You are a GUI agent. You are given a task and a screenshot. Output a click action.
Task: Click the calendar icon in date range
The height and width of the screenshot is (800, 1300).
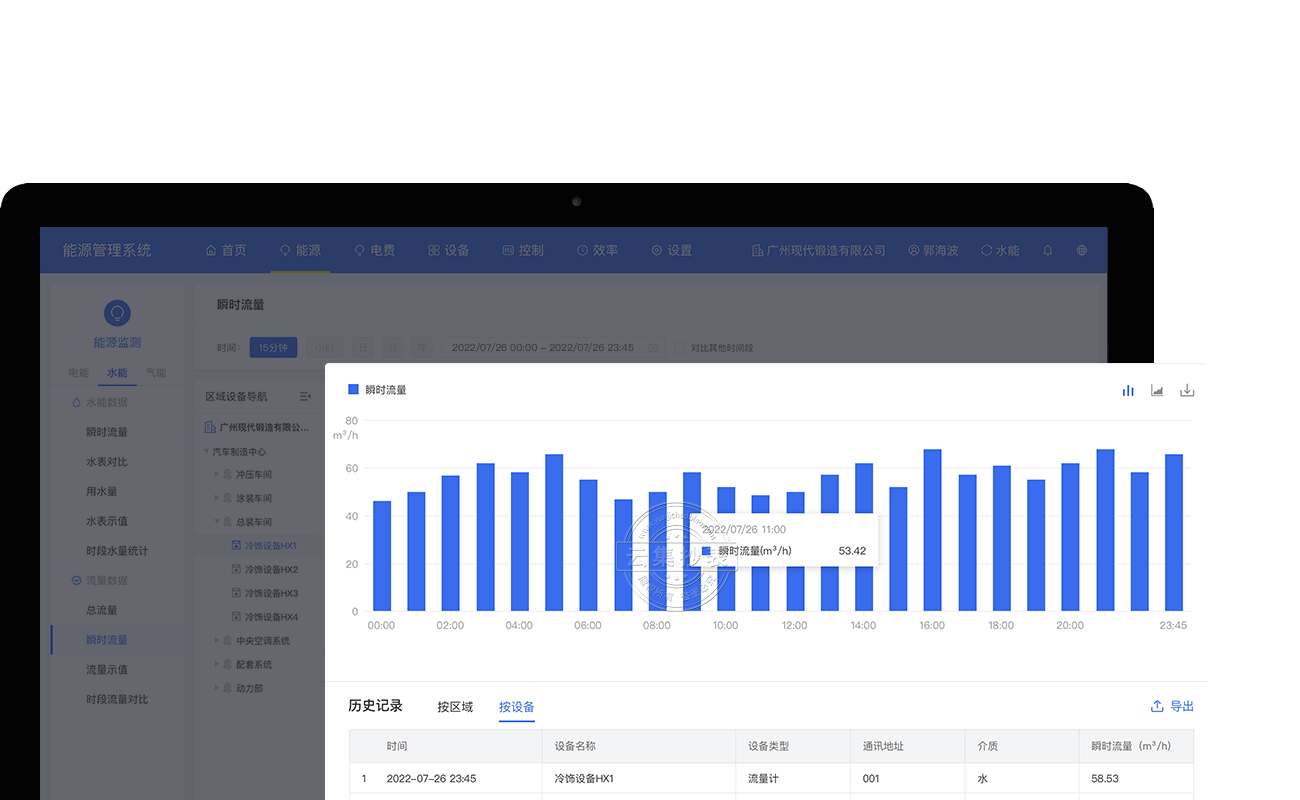tap(653, 348)
